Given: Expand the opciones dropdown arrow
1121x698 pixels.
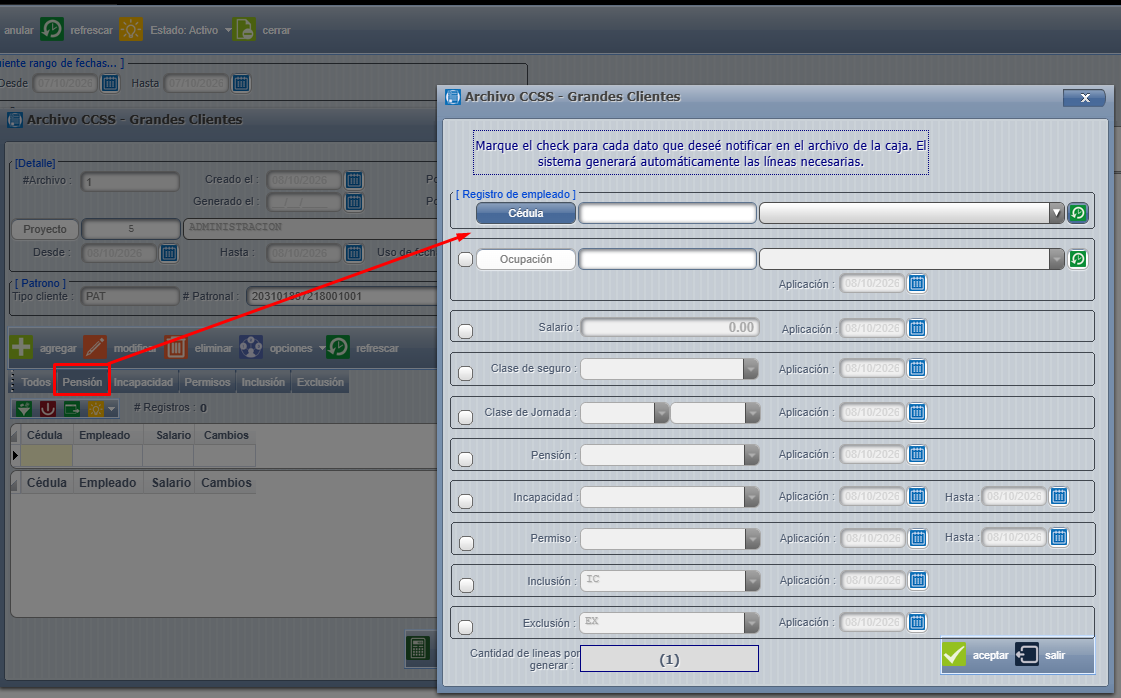Looking at the screenshot, I should [322, 348].
